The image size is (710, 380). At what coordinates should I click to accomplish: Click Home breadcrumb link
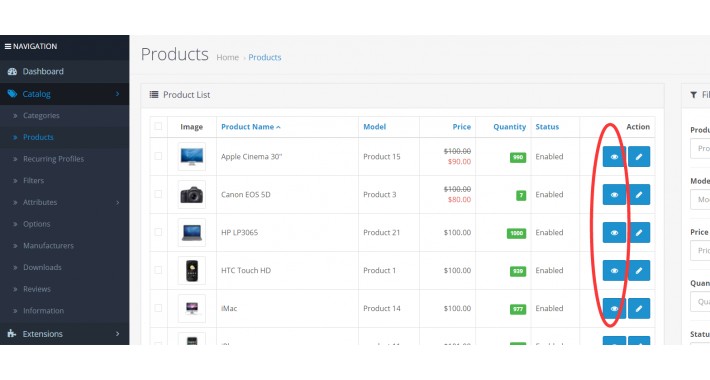227,58
